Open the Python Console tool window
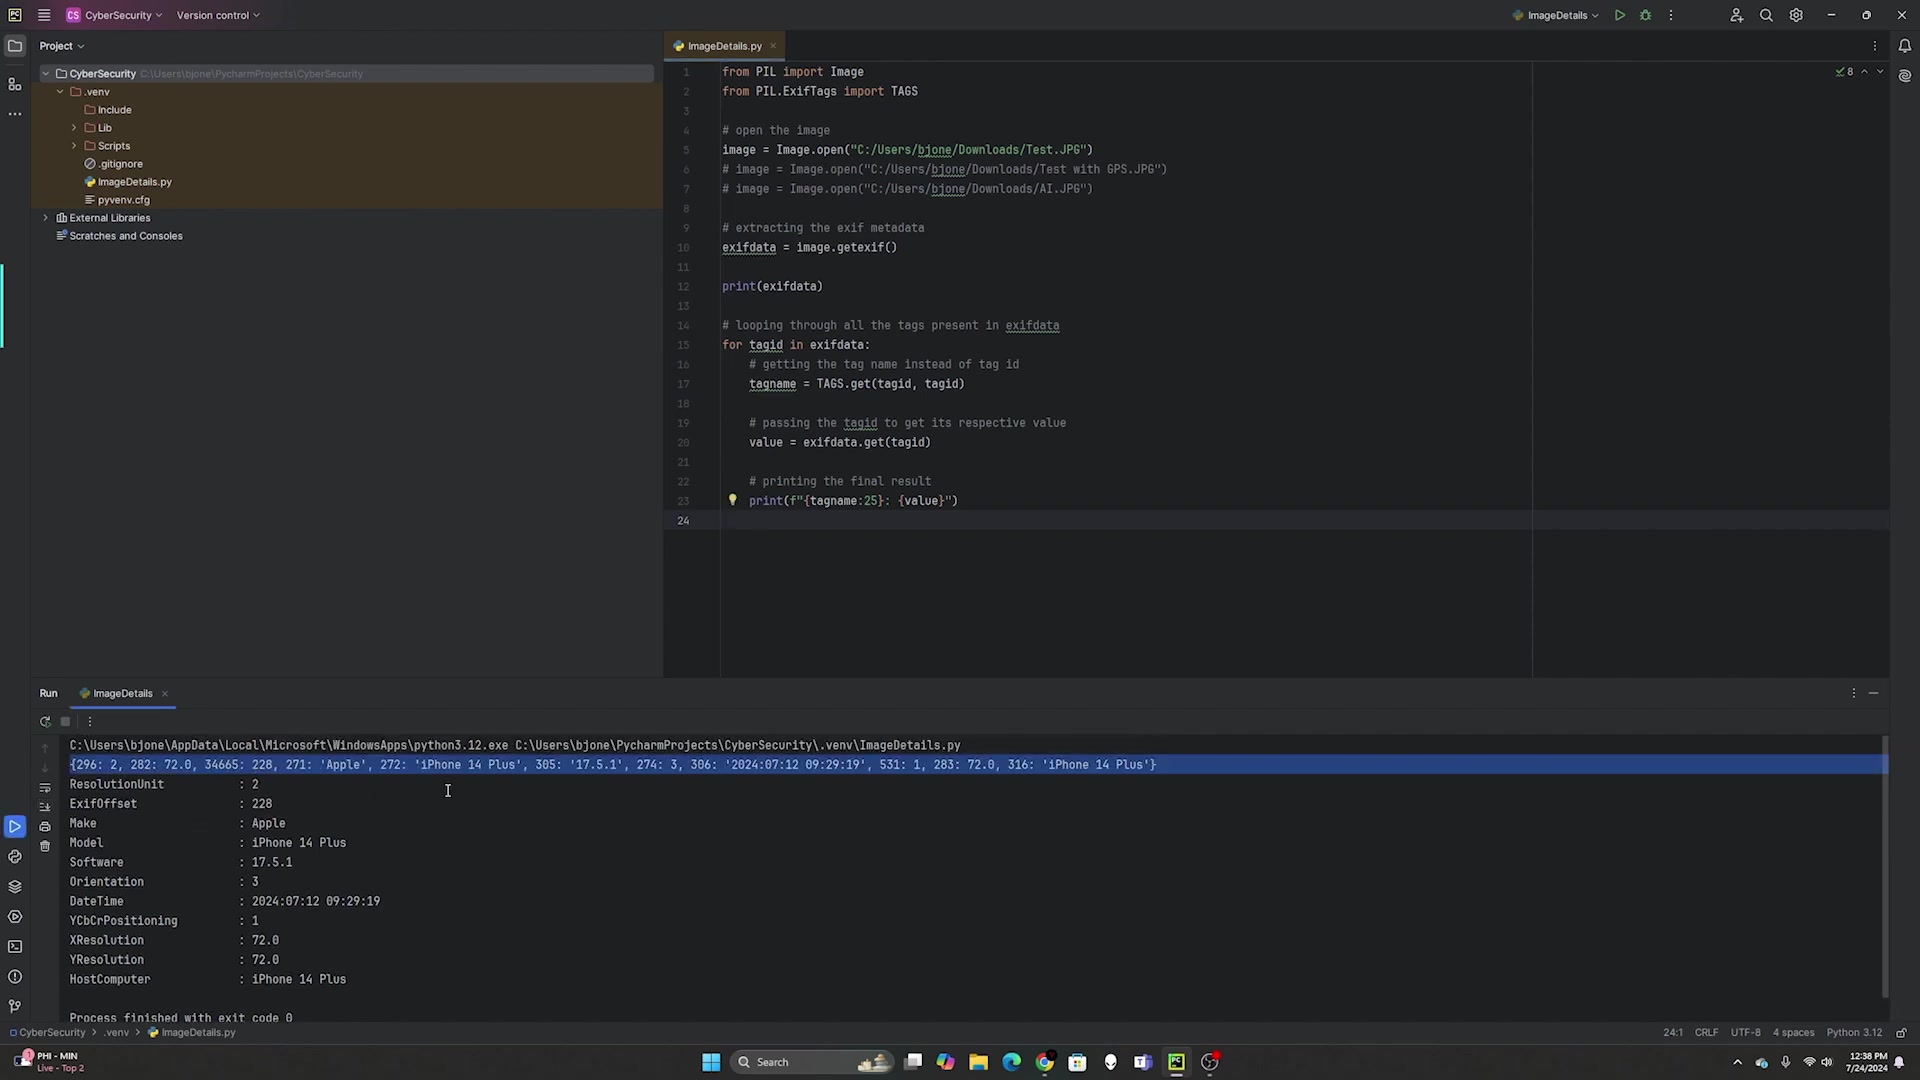Image resolution: width=1920 pixels, height=1080 pixels. pos(15,857)
